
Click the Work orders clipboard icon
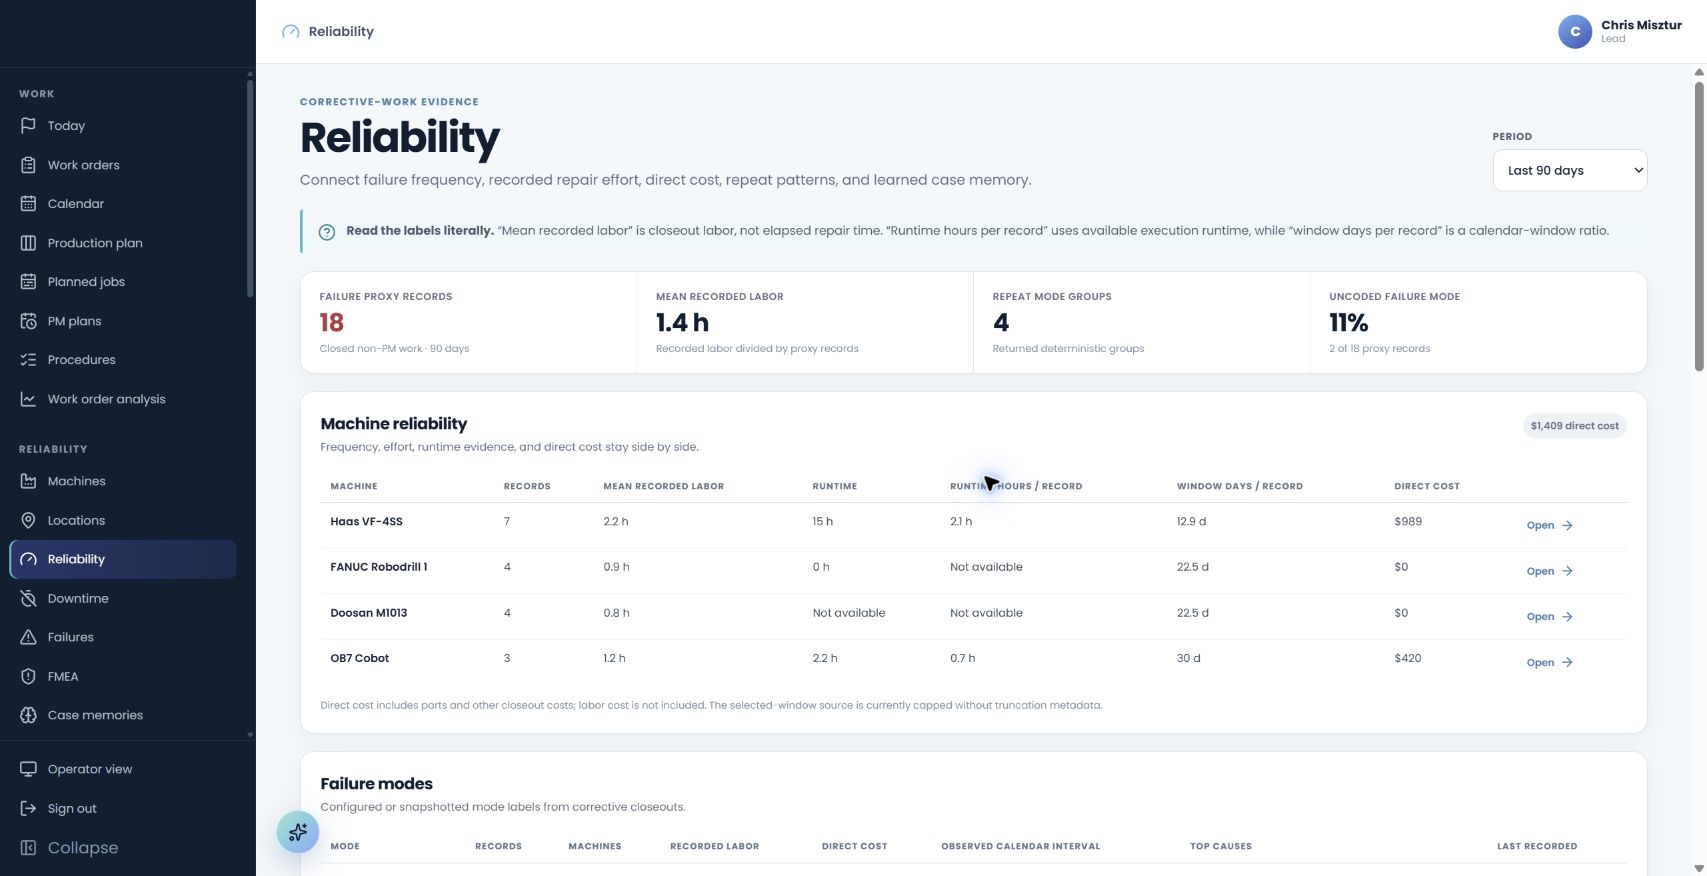click(28, 165)
